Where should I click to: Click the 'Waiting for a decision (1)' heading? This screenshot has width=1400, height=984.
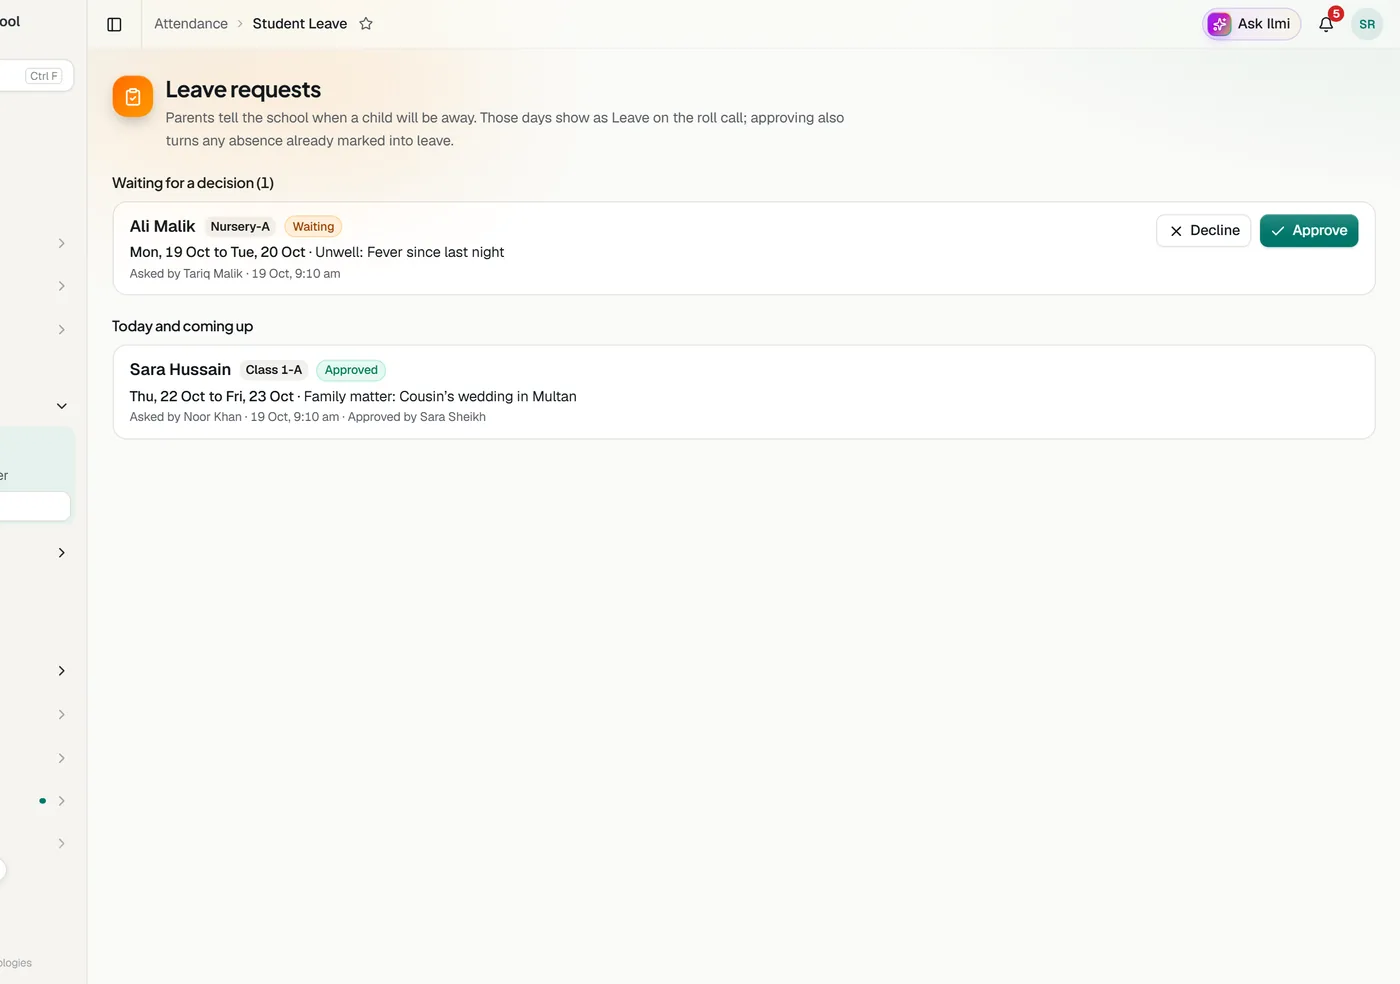tap(193, 183)
